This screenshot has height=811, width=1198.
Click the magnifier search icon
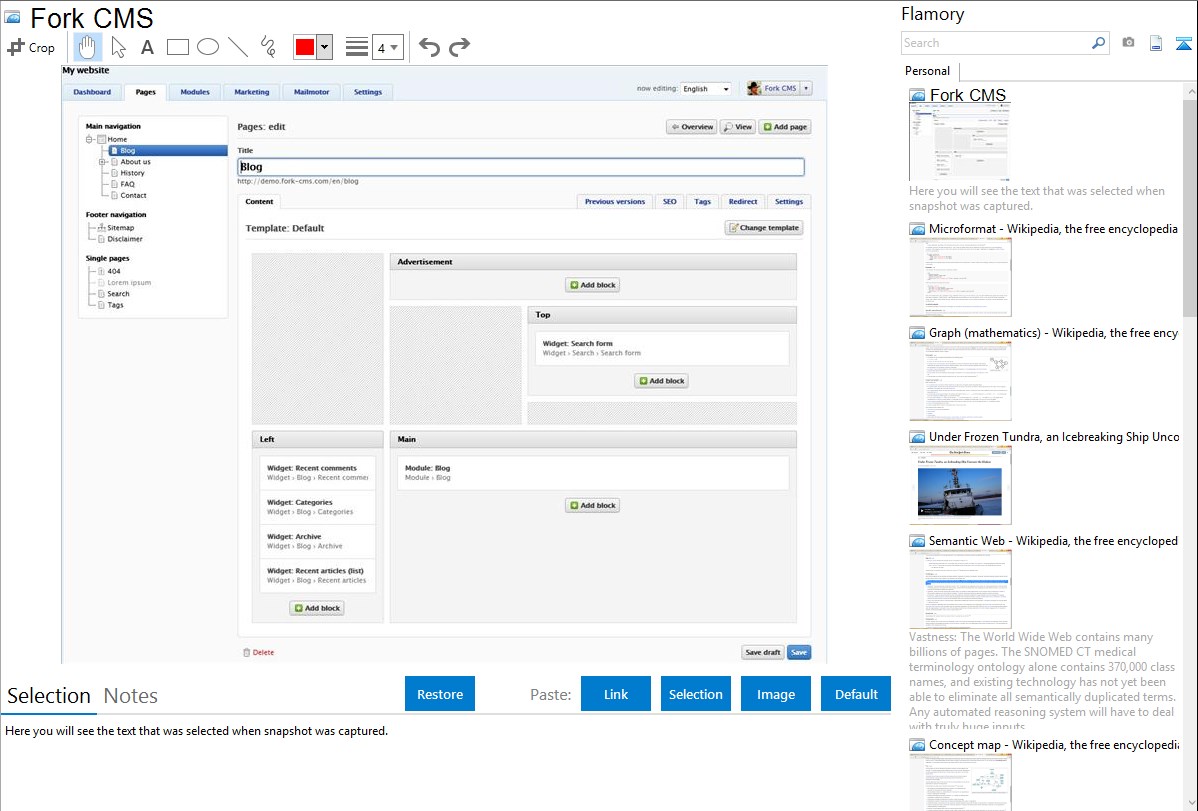click(1098, 43)
